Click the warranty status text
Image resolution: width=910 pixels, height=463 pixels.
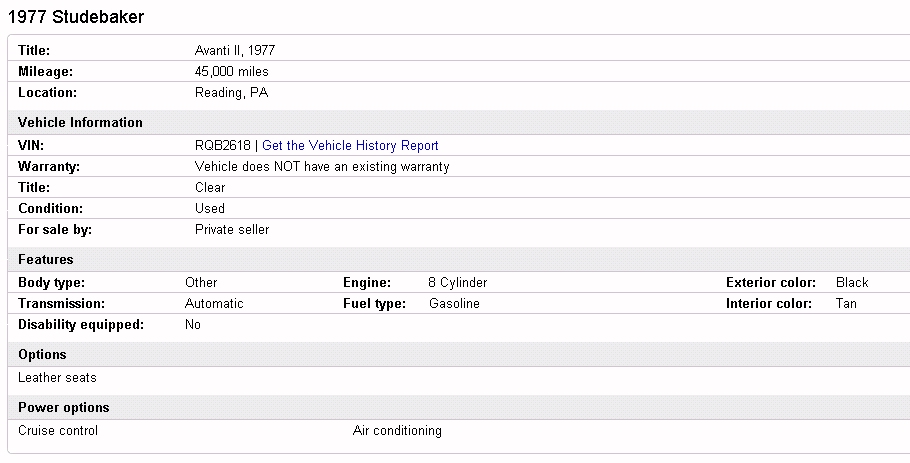coord(322,167)
